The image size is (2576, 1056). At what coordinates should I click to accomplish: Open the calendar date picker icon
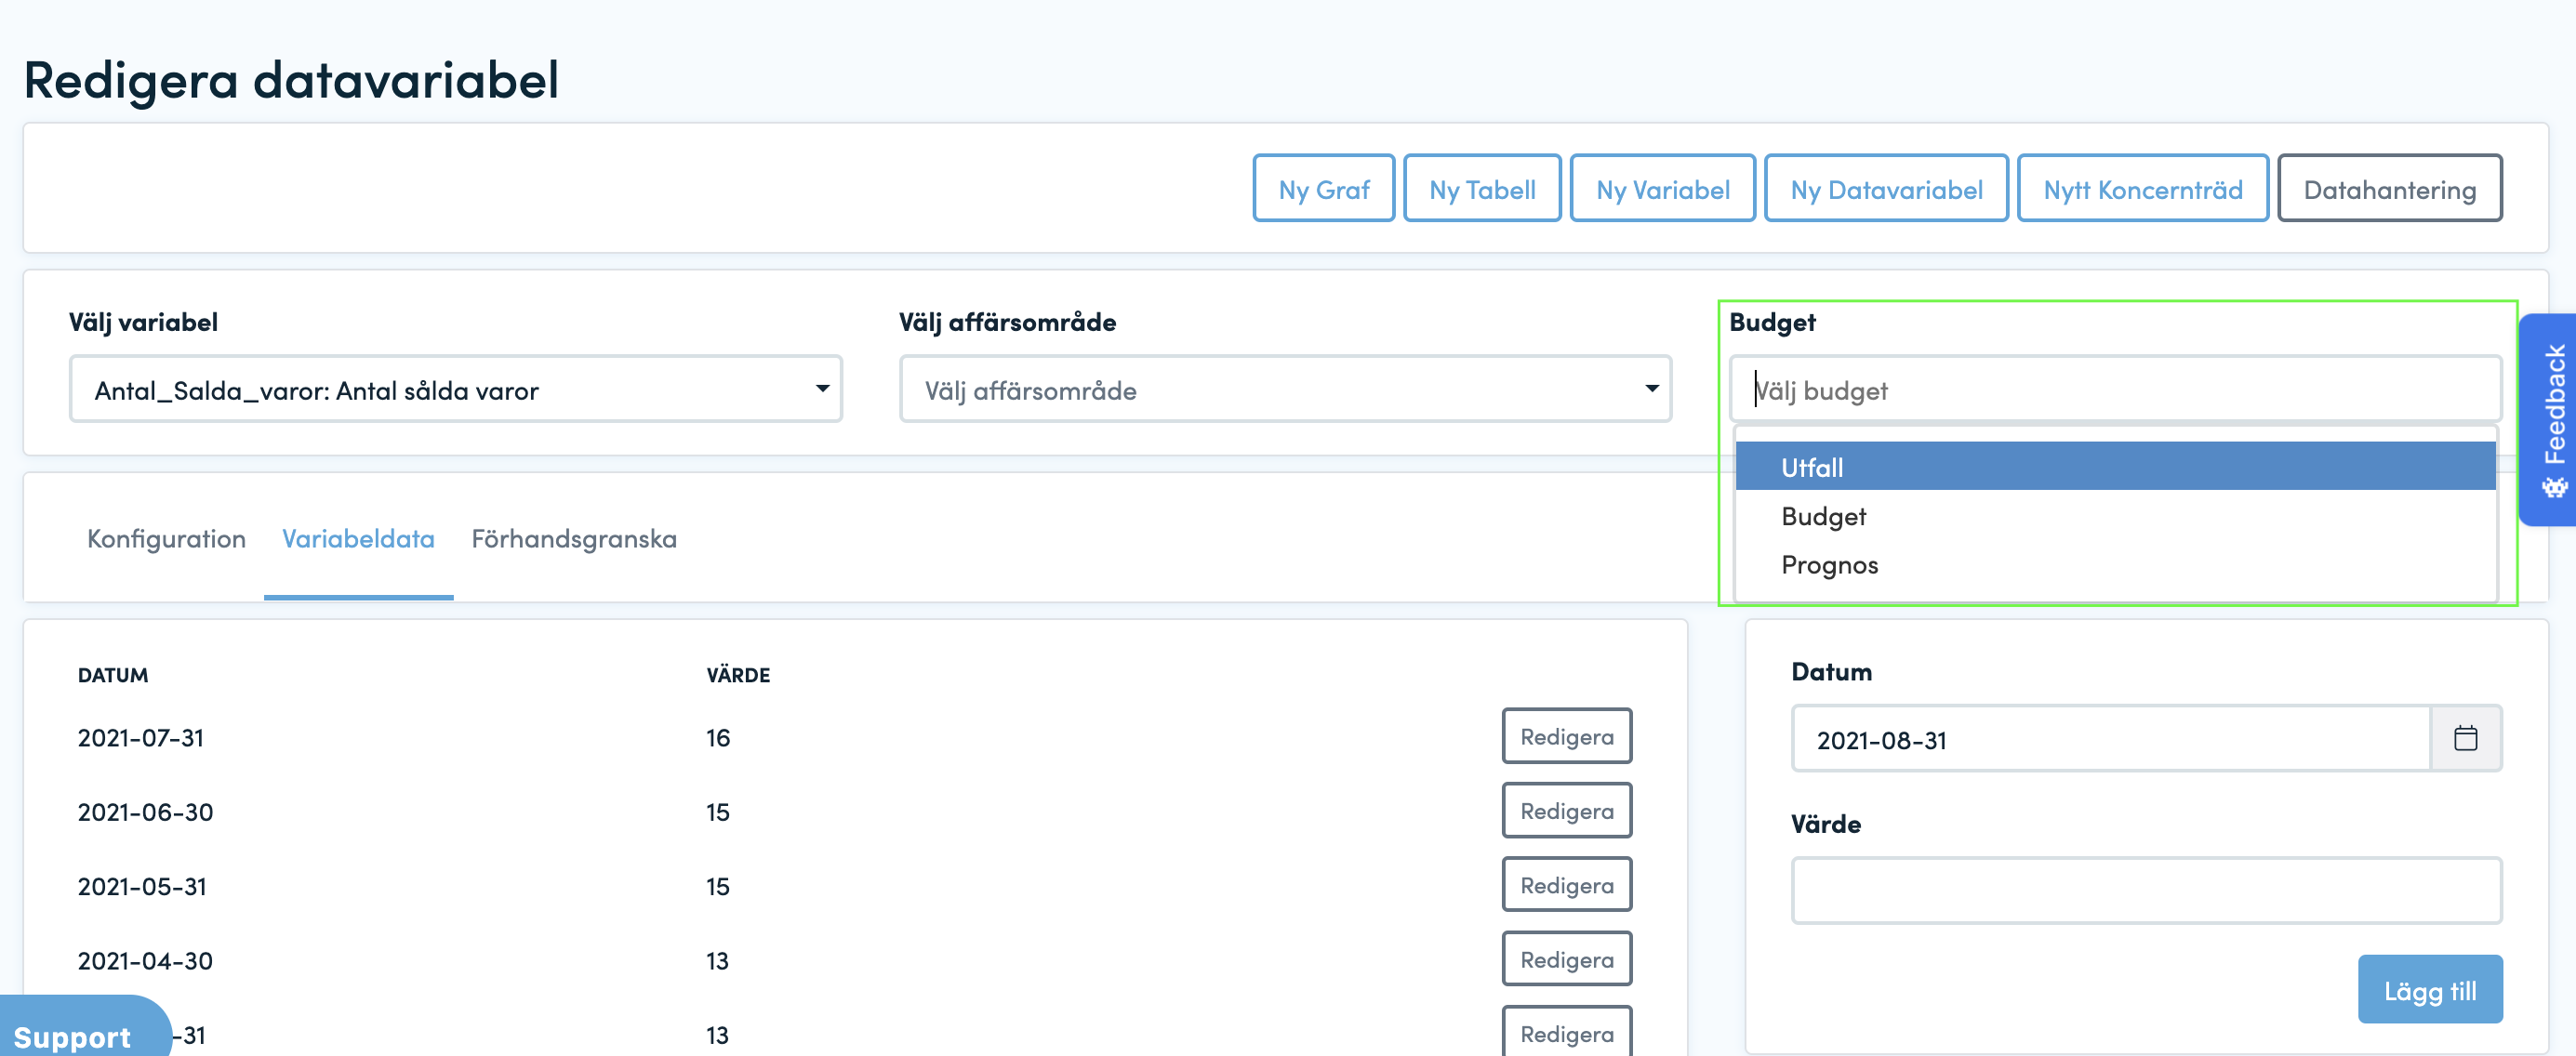click(x=2465, y=738)
